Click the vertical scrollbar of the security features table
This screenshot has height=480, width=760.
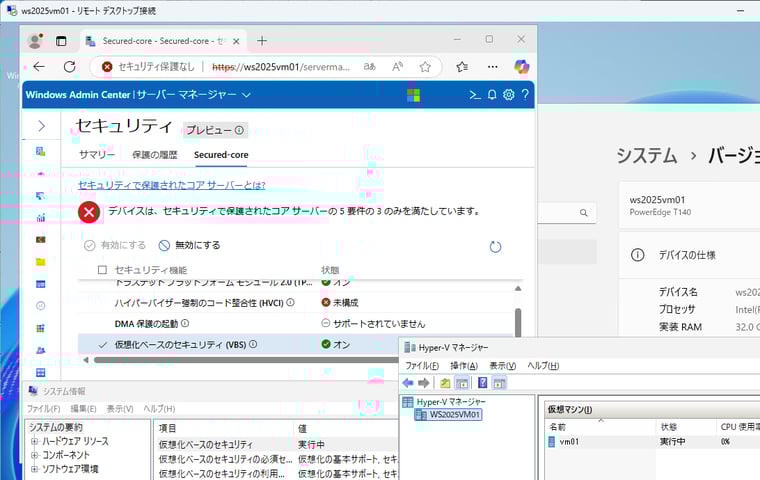[518, 321]
